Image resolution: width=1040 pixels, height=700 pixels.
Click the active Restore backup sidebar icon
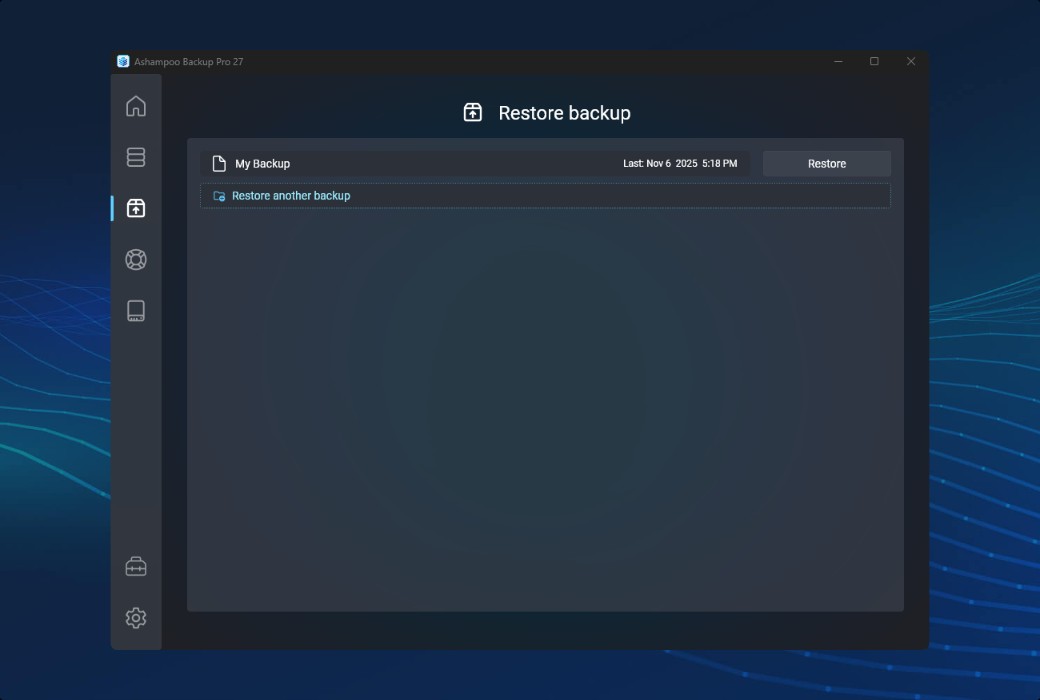[136, 209]
